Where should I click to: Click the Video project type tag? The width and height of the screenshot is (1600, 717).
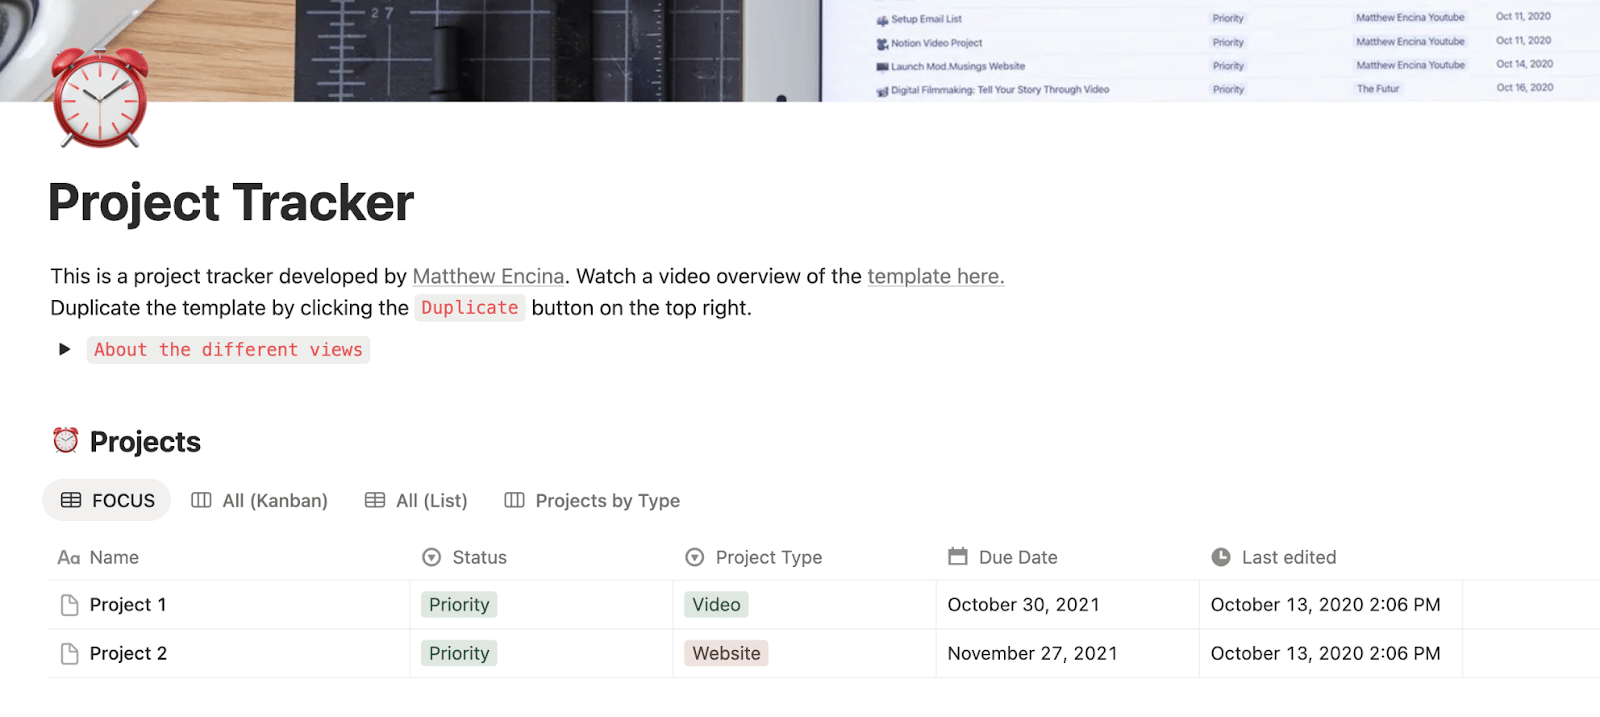(716, 605)
